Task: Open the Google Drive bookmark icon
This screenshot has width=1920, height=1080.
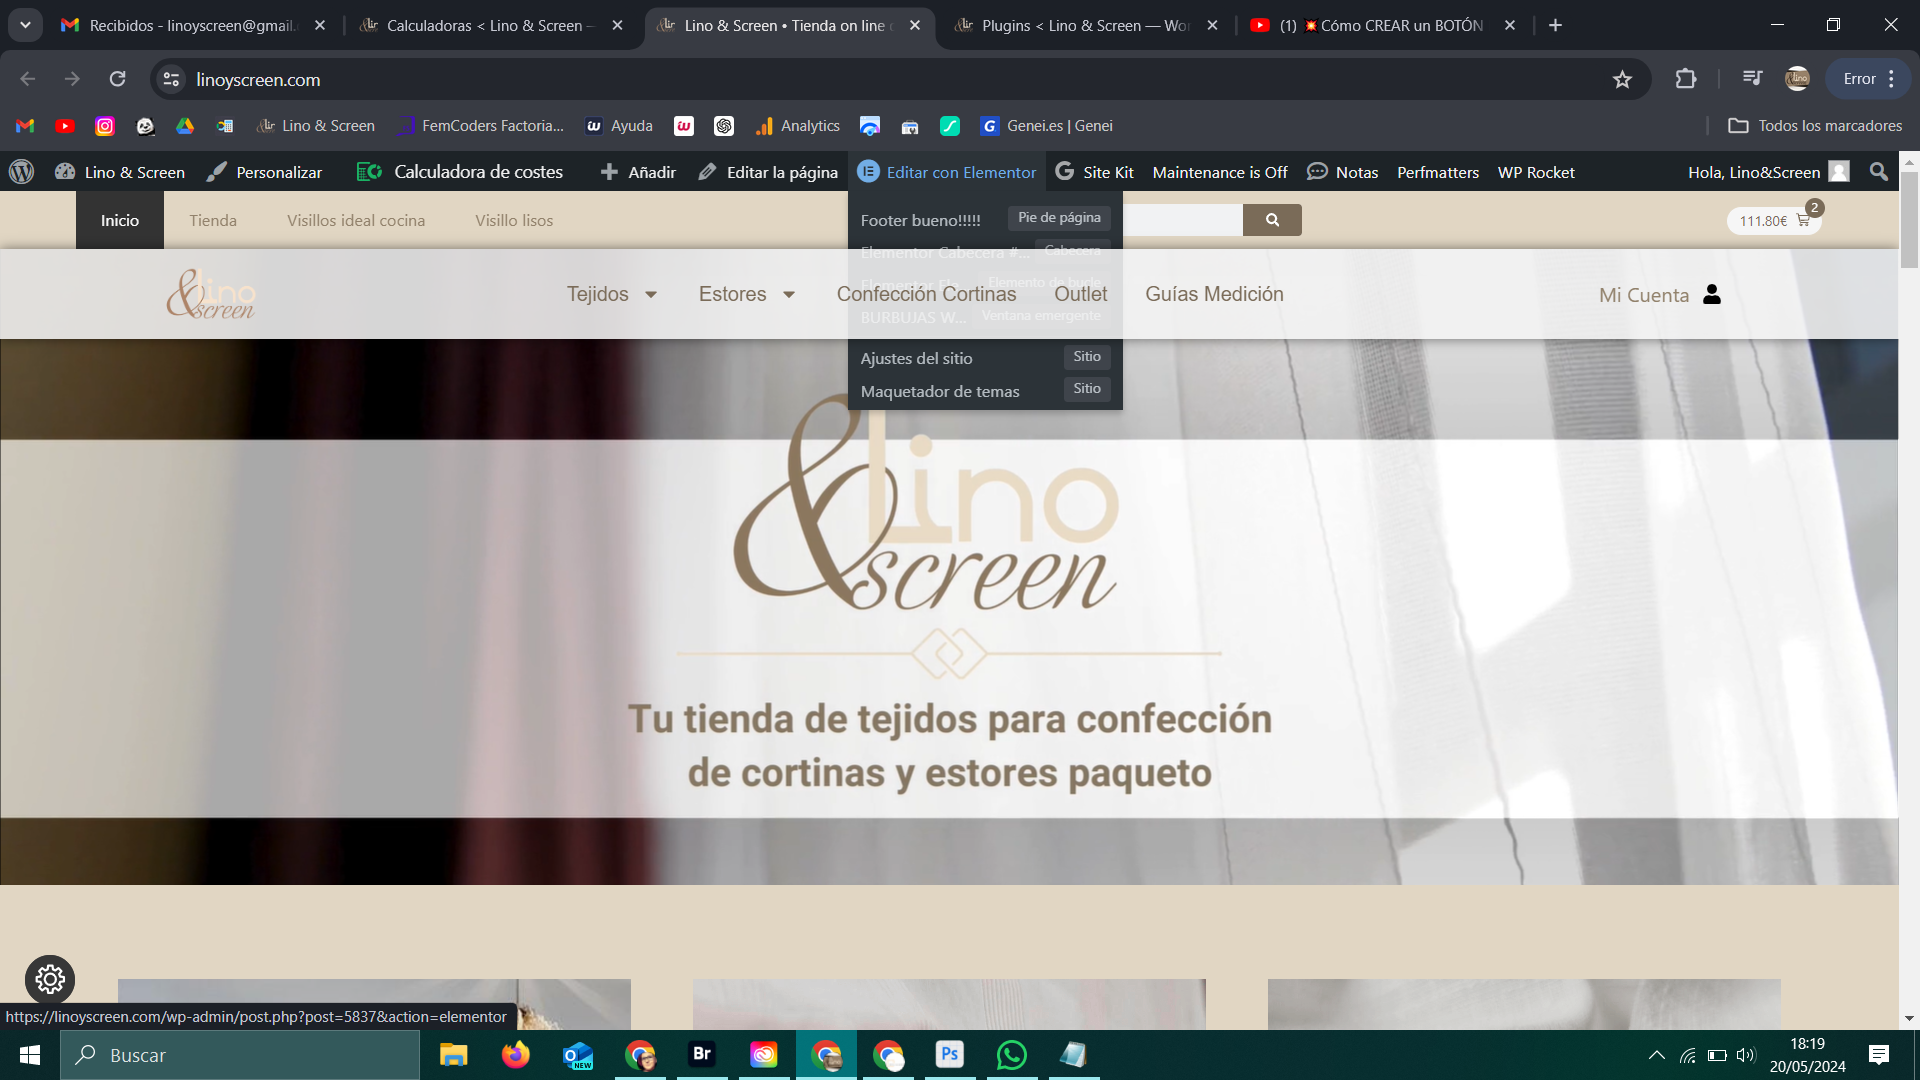Action: pyautogui.click(x=185, y=126)
